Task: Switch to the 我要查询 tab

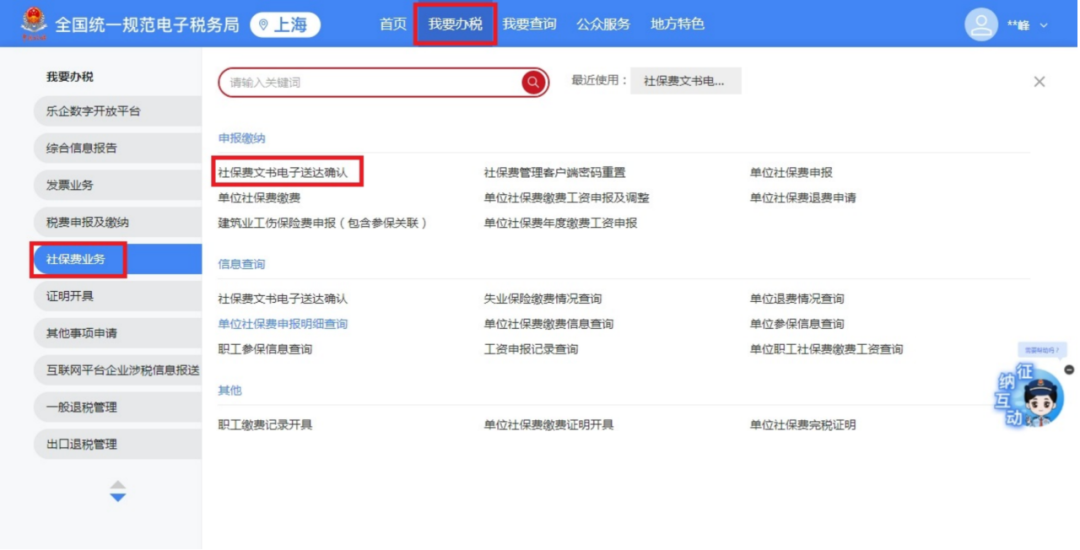Action: (529, 24)
